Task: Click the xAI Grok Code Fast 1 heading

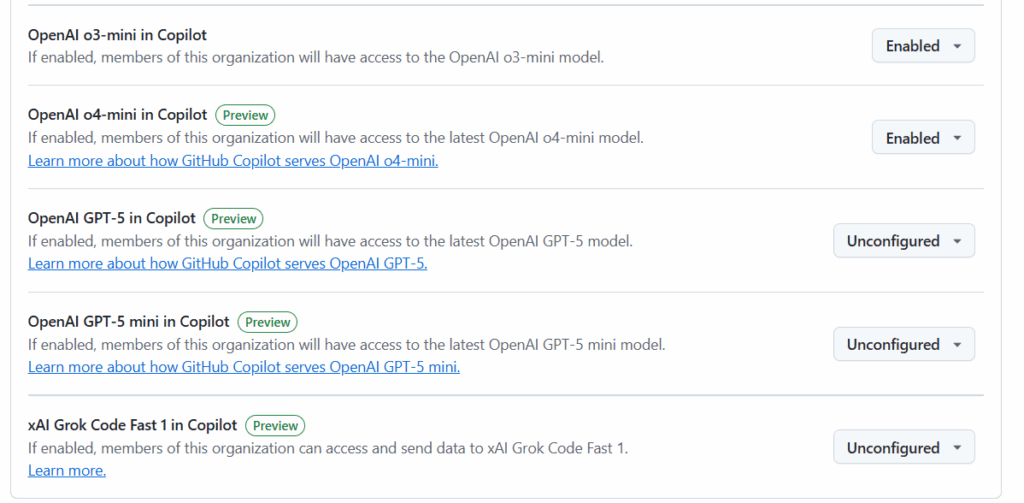Action: point(133,425)
